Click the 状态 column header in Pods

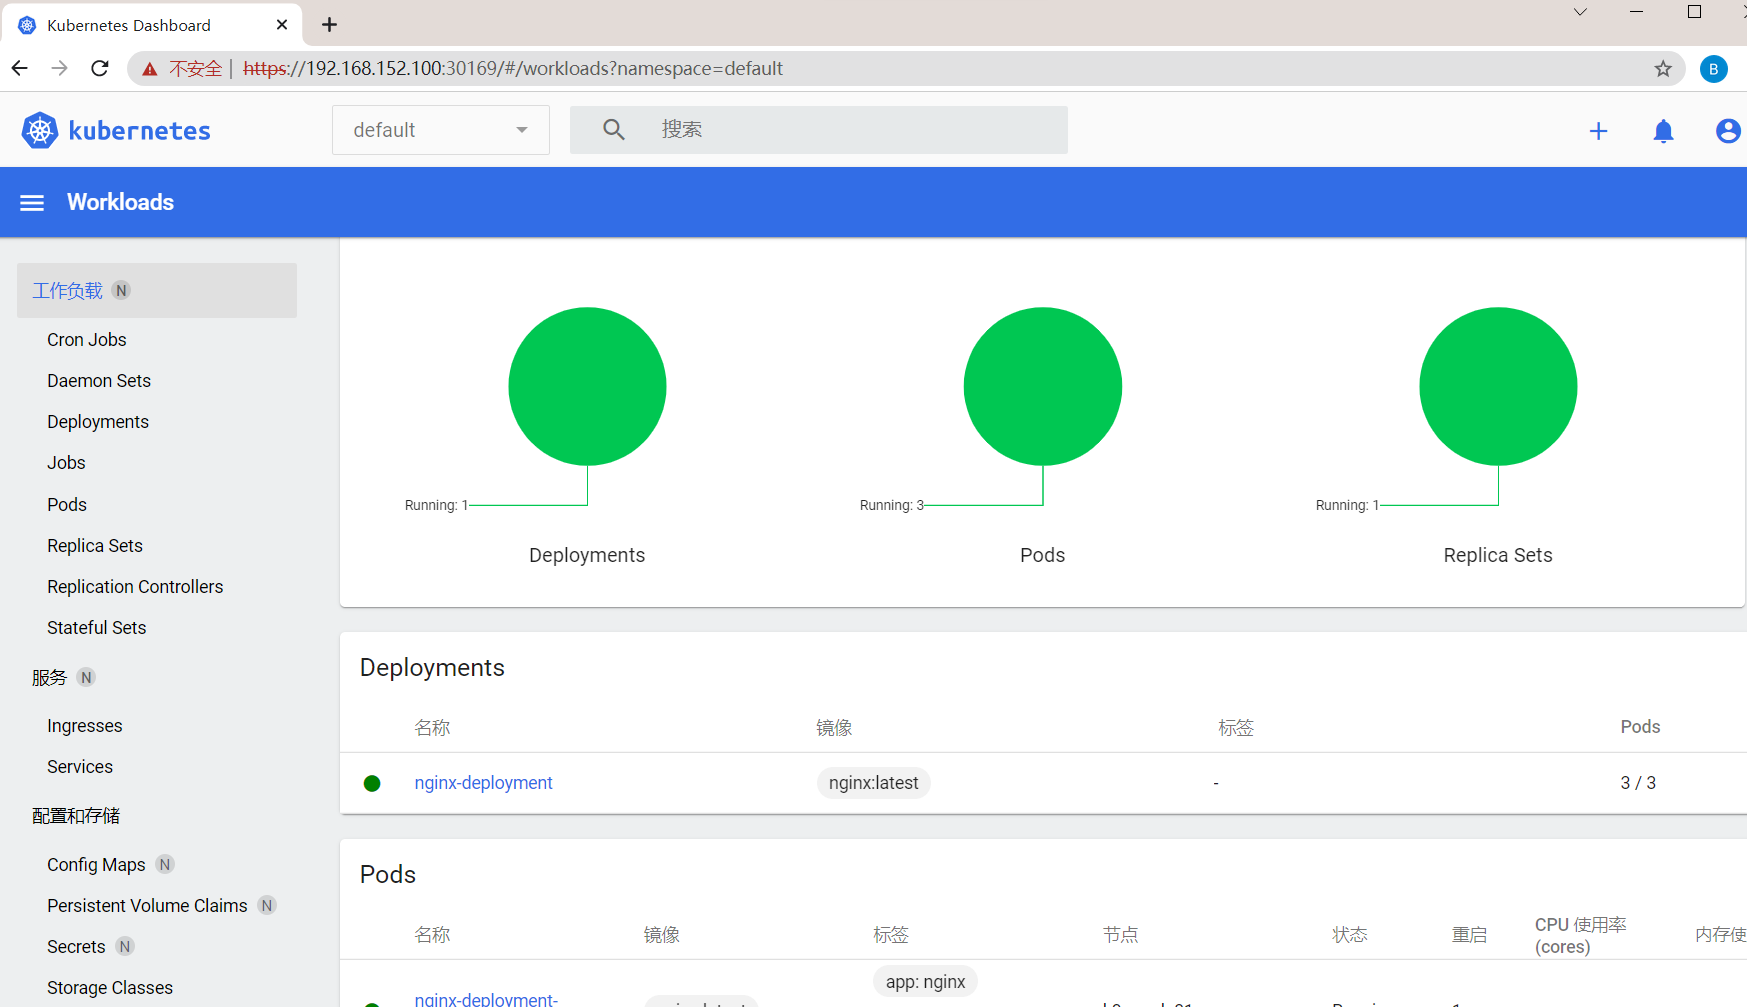pos(1350,935)
